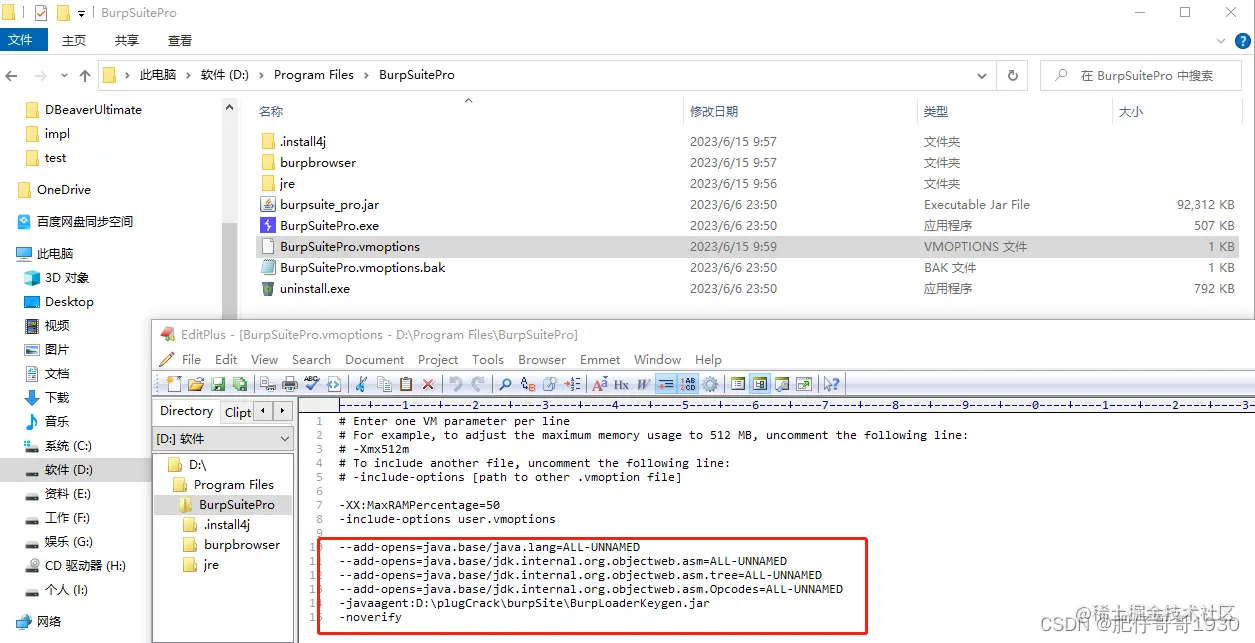
Task: Click the Go to Line icon
Action: click(x=572, y=384)
